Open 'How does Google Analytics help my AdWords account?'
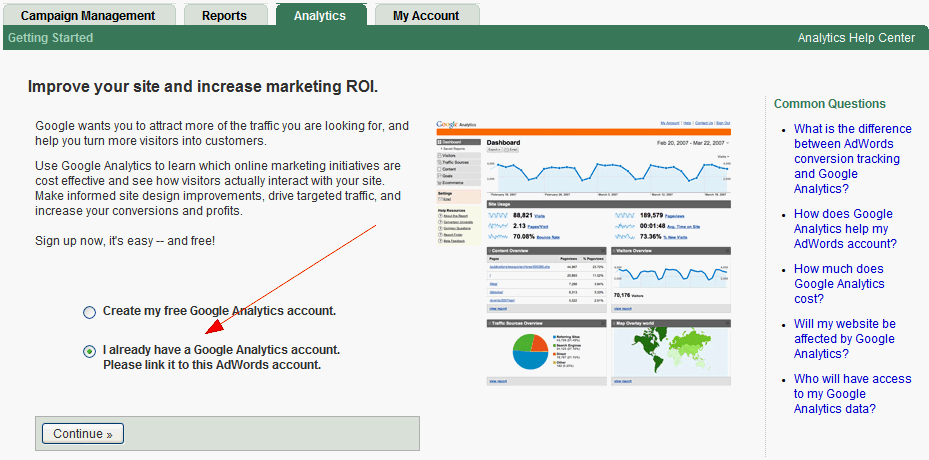 tap(845, 229)
